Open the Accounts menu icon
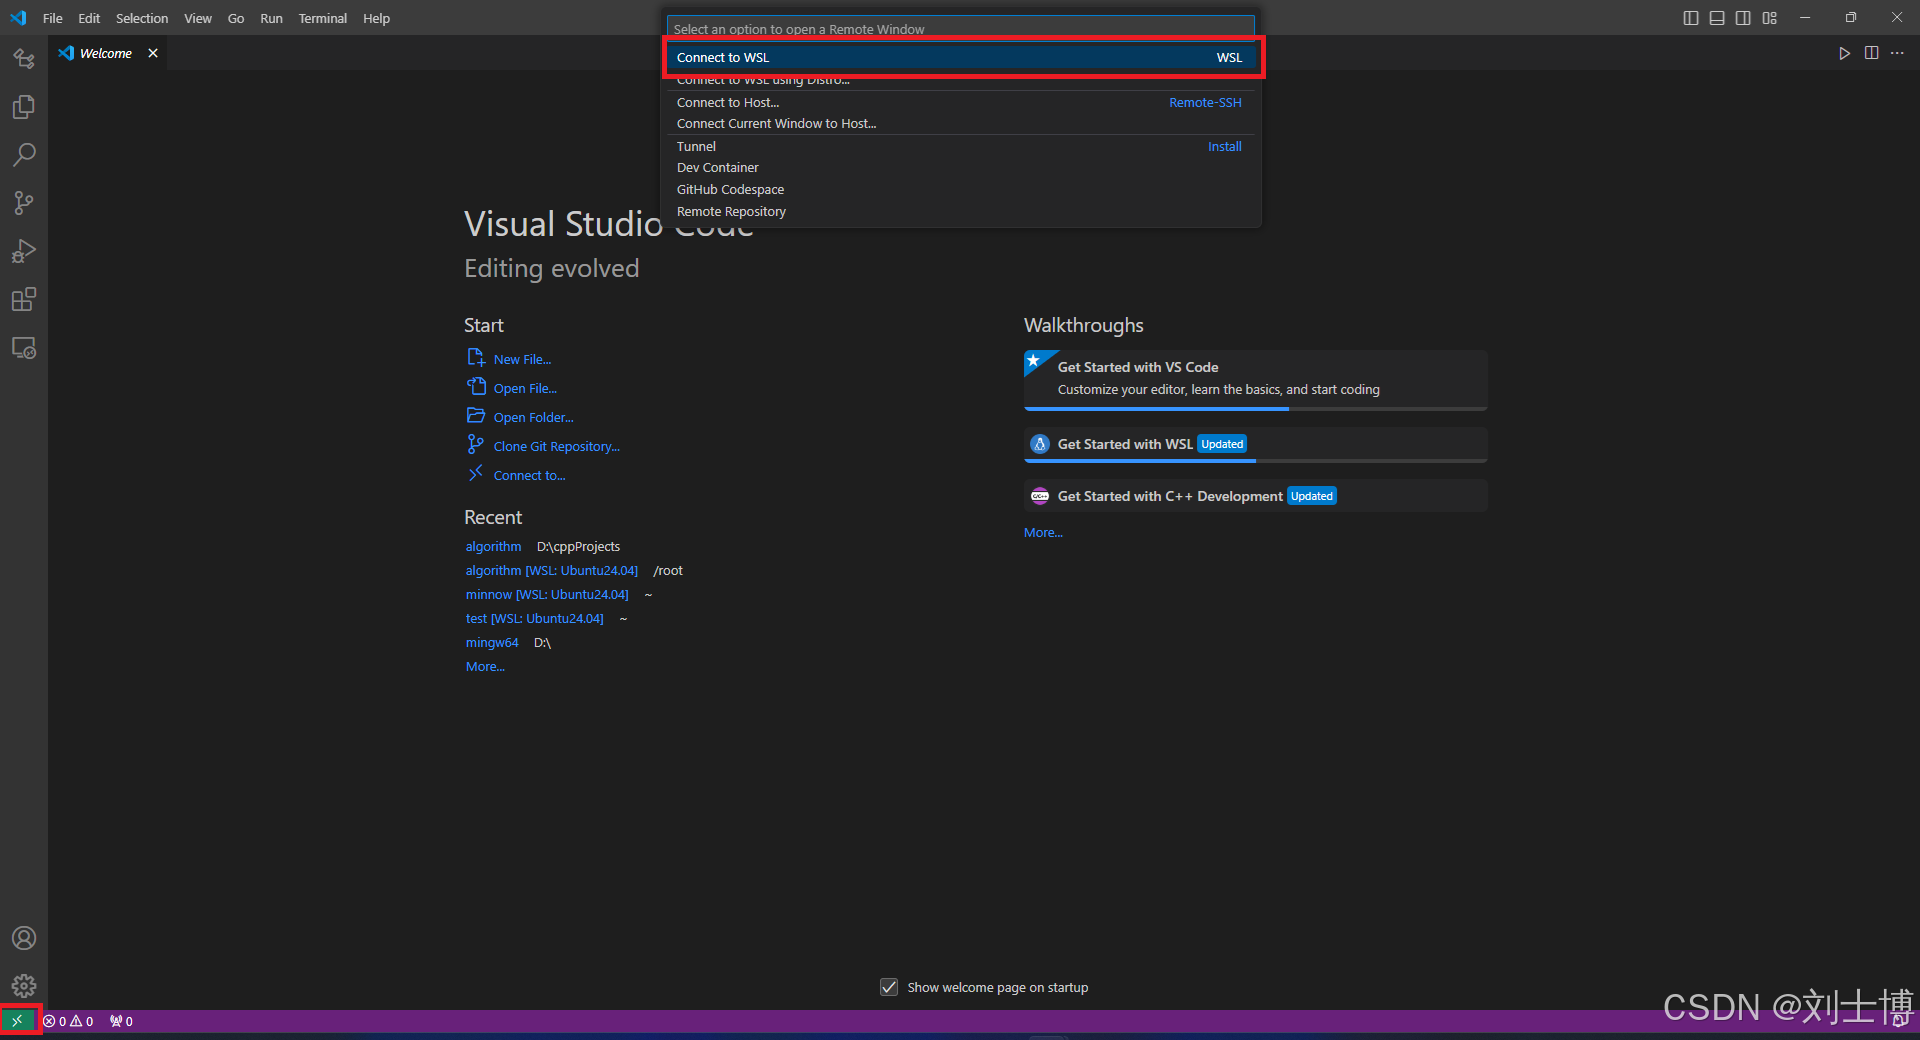The height and width of the screenshot is (1040, 1920). (x=24, y=938)
